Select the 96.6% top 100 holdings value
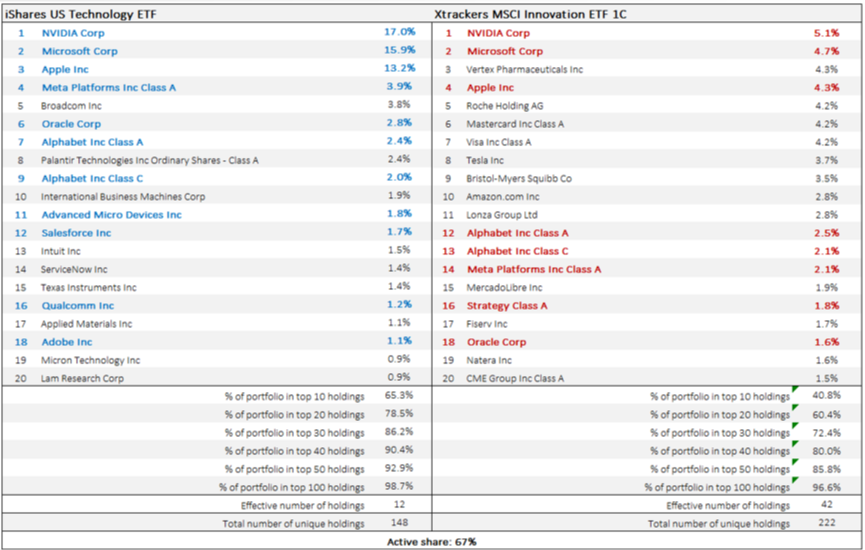 [826, 487]
